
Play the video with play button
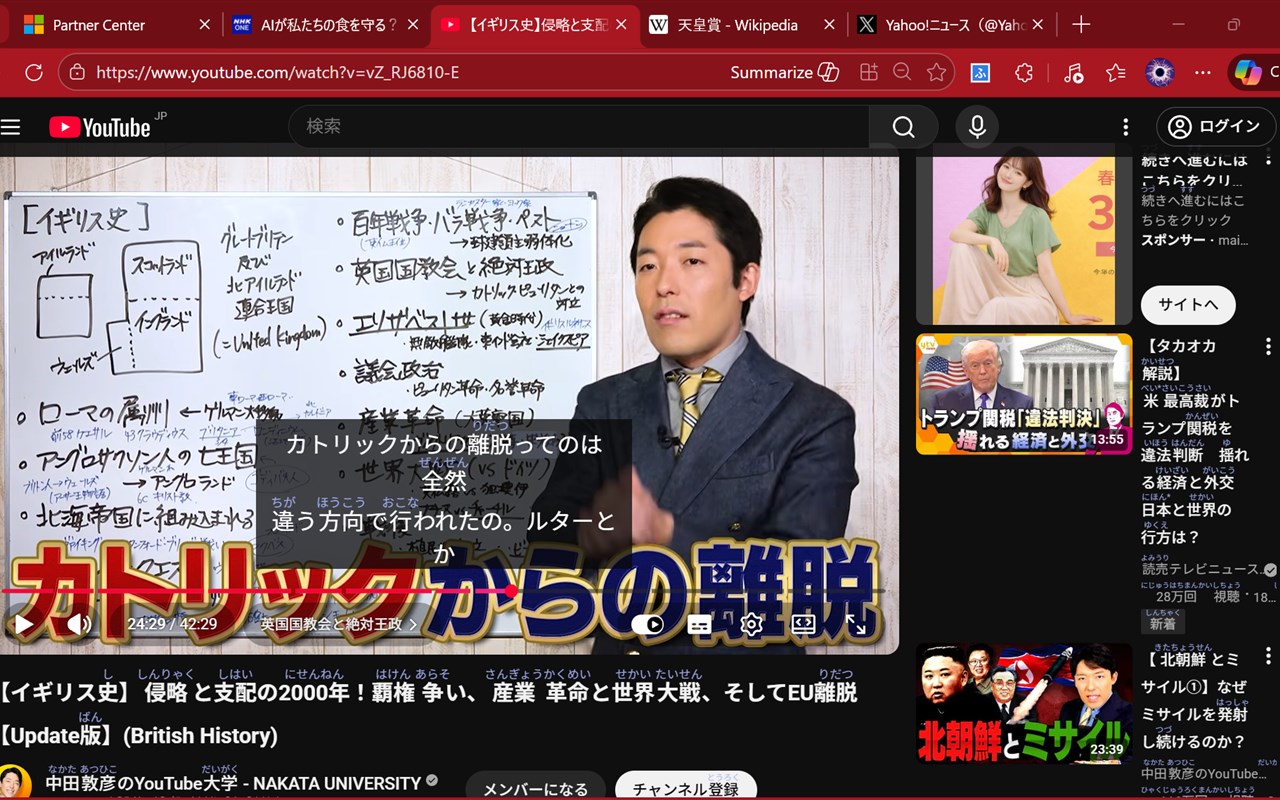point(23,624)
